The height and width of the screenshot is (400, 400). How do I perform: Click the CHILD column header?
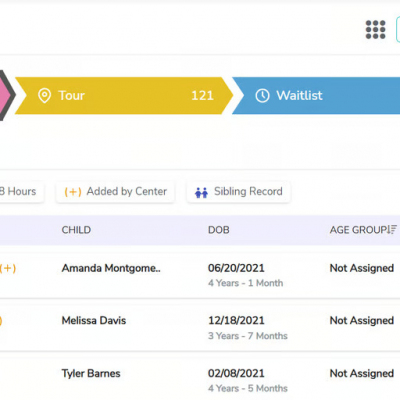coord(76,230)
